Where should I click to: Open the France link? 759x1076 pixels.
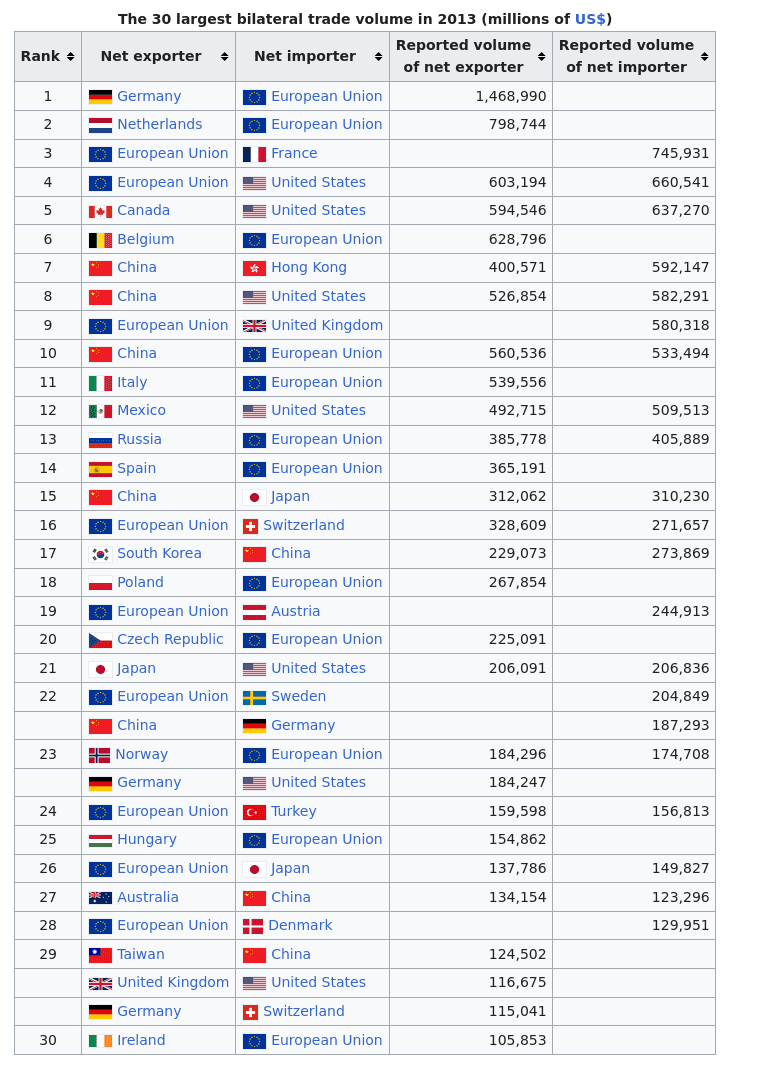pos(294,154)
